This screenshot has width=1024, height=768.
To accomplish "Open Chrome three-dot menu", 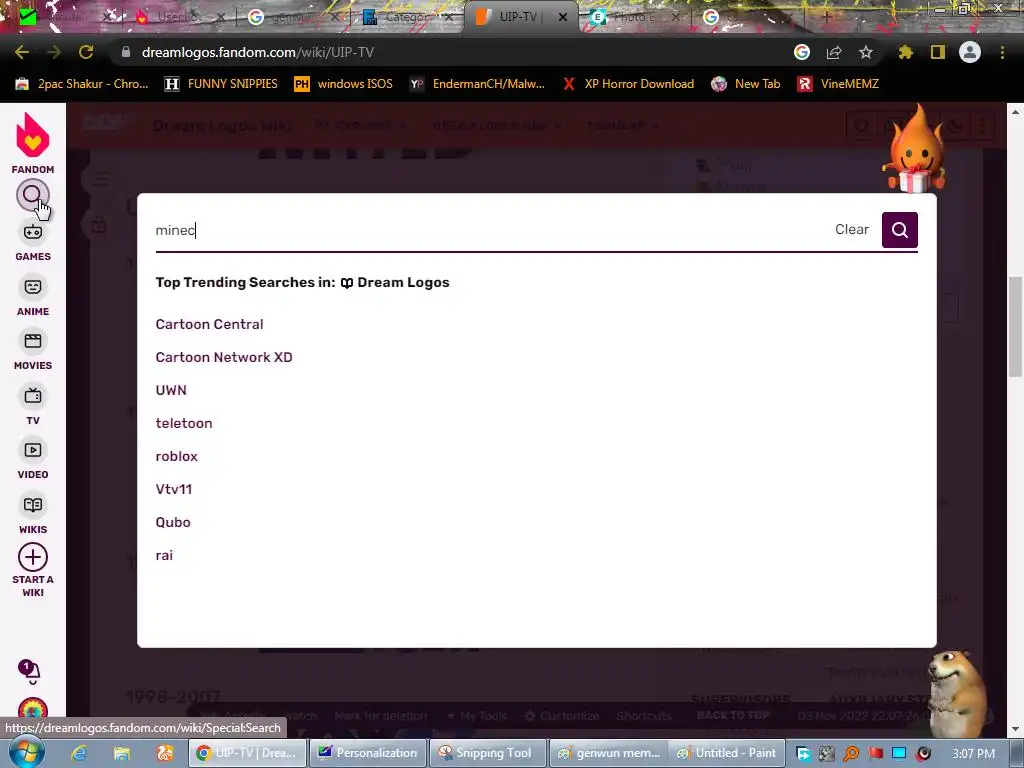I will 1002,52.
